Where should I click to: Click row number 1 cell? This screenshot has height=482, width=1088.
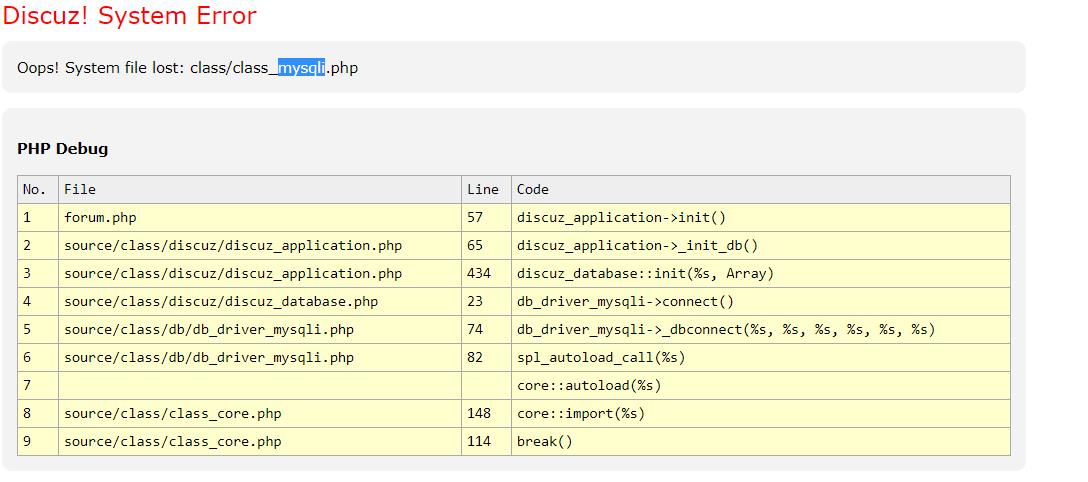38,218
